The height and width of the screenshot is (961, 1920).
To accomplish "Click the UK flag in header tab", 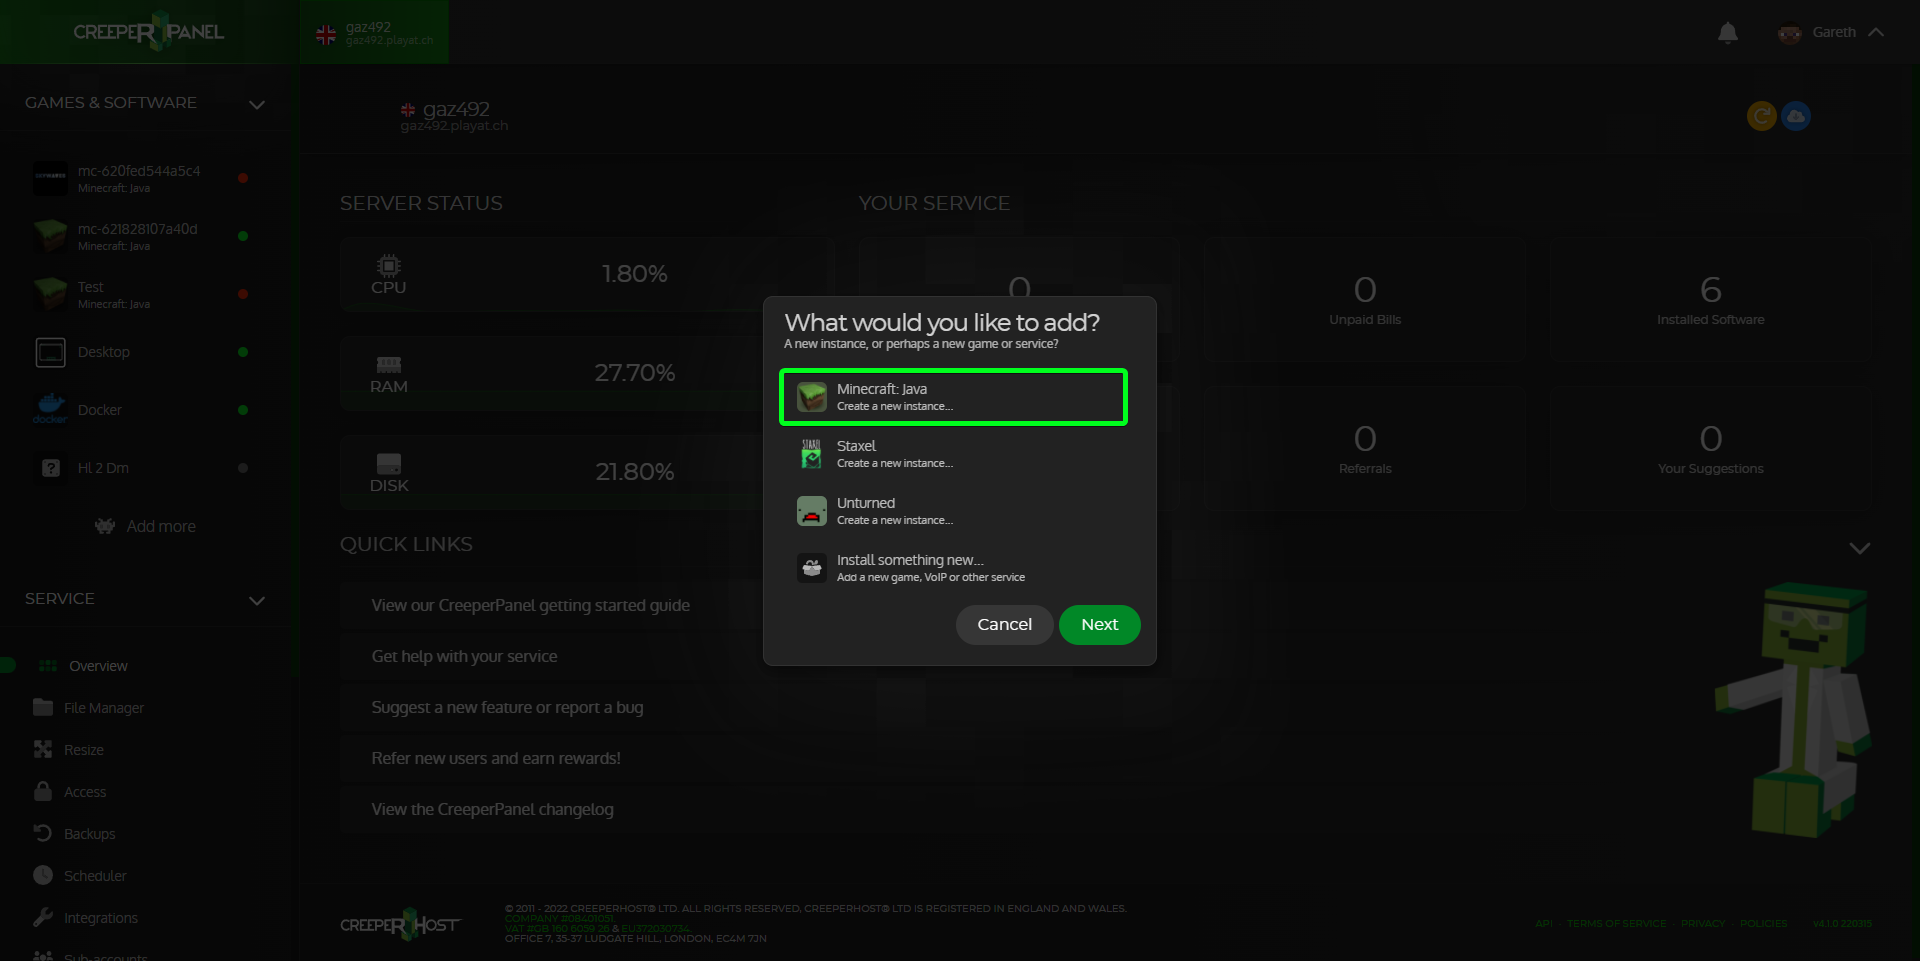I will coord(326,35).
